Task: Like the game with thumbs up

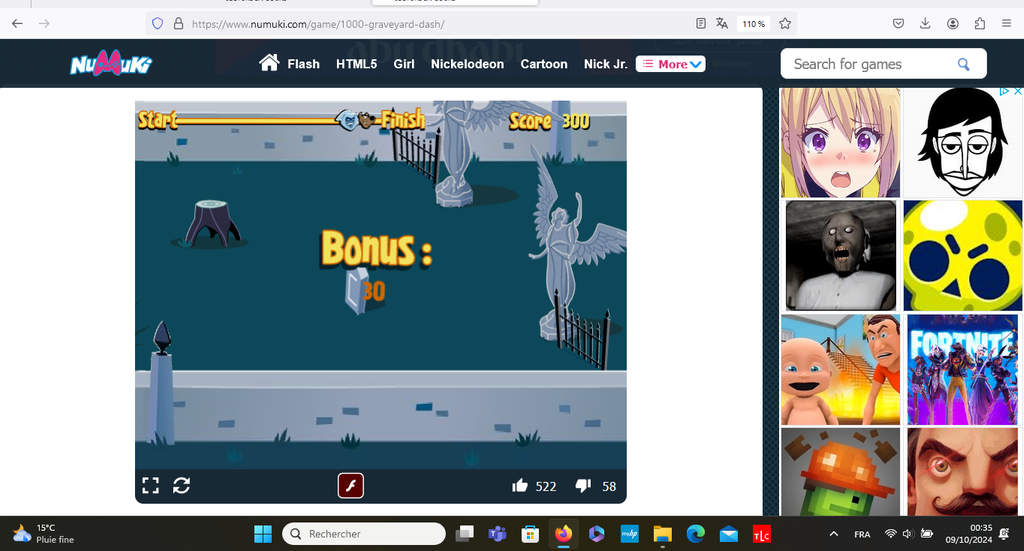Action: 520,486
